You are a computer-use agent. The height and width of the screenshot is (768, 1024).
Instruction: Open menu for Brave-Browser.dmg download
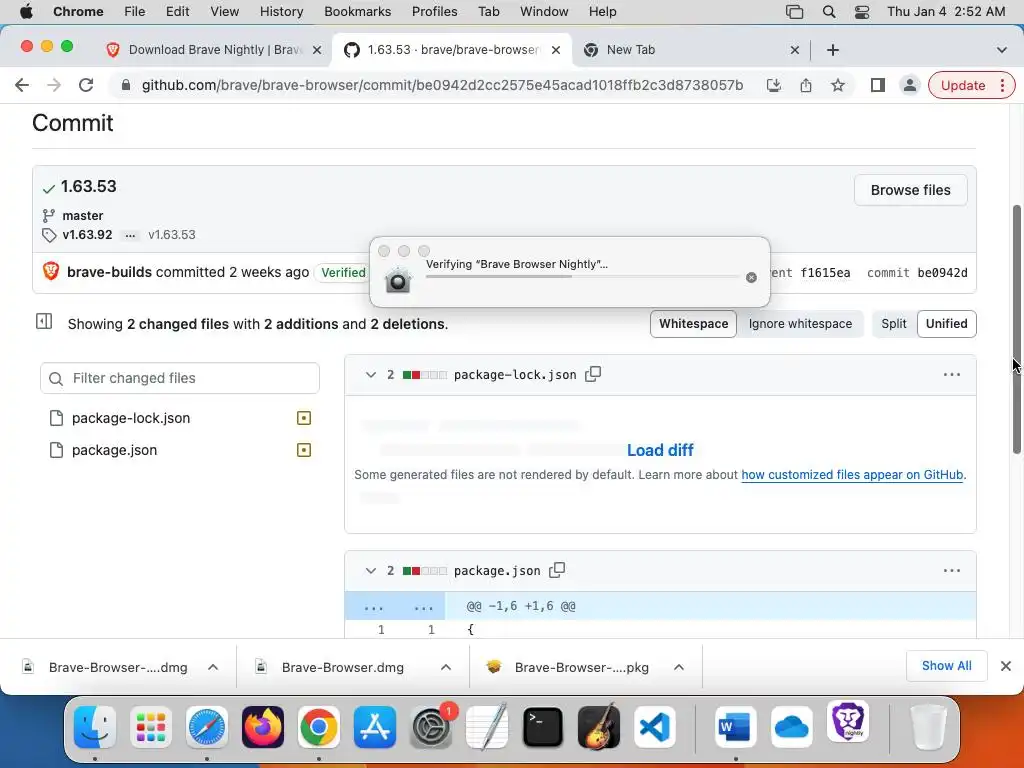pyautogui.click(x=446, y=667)
